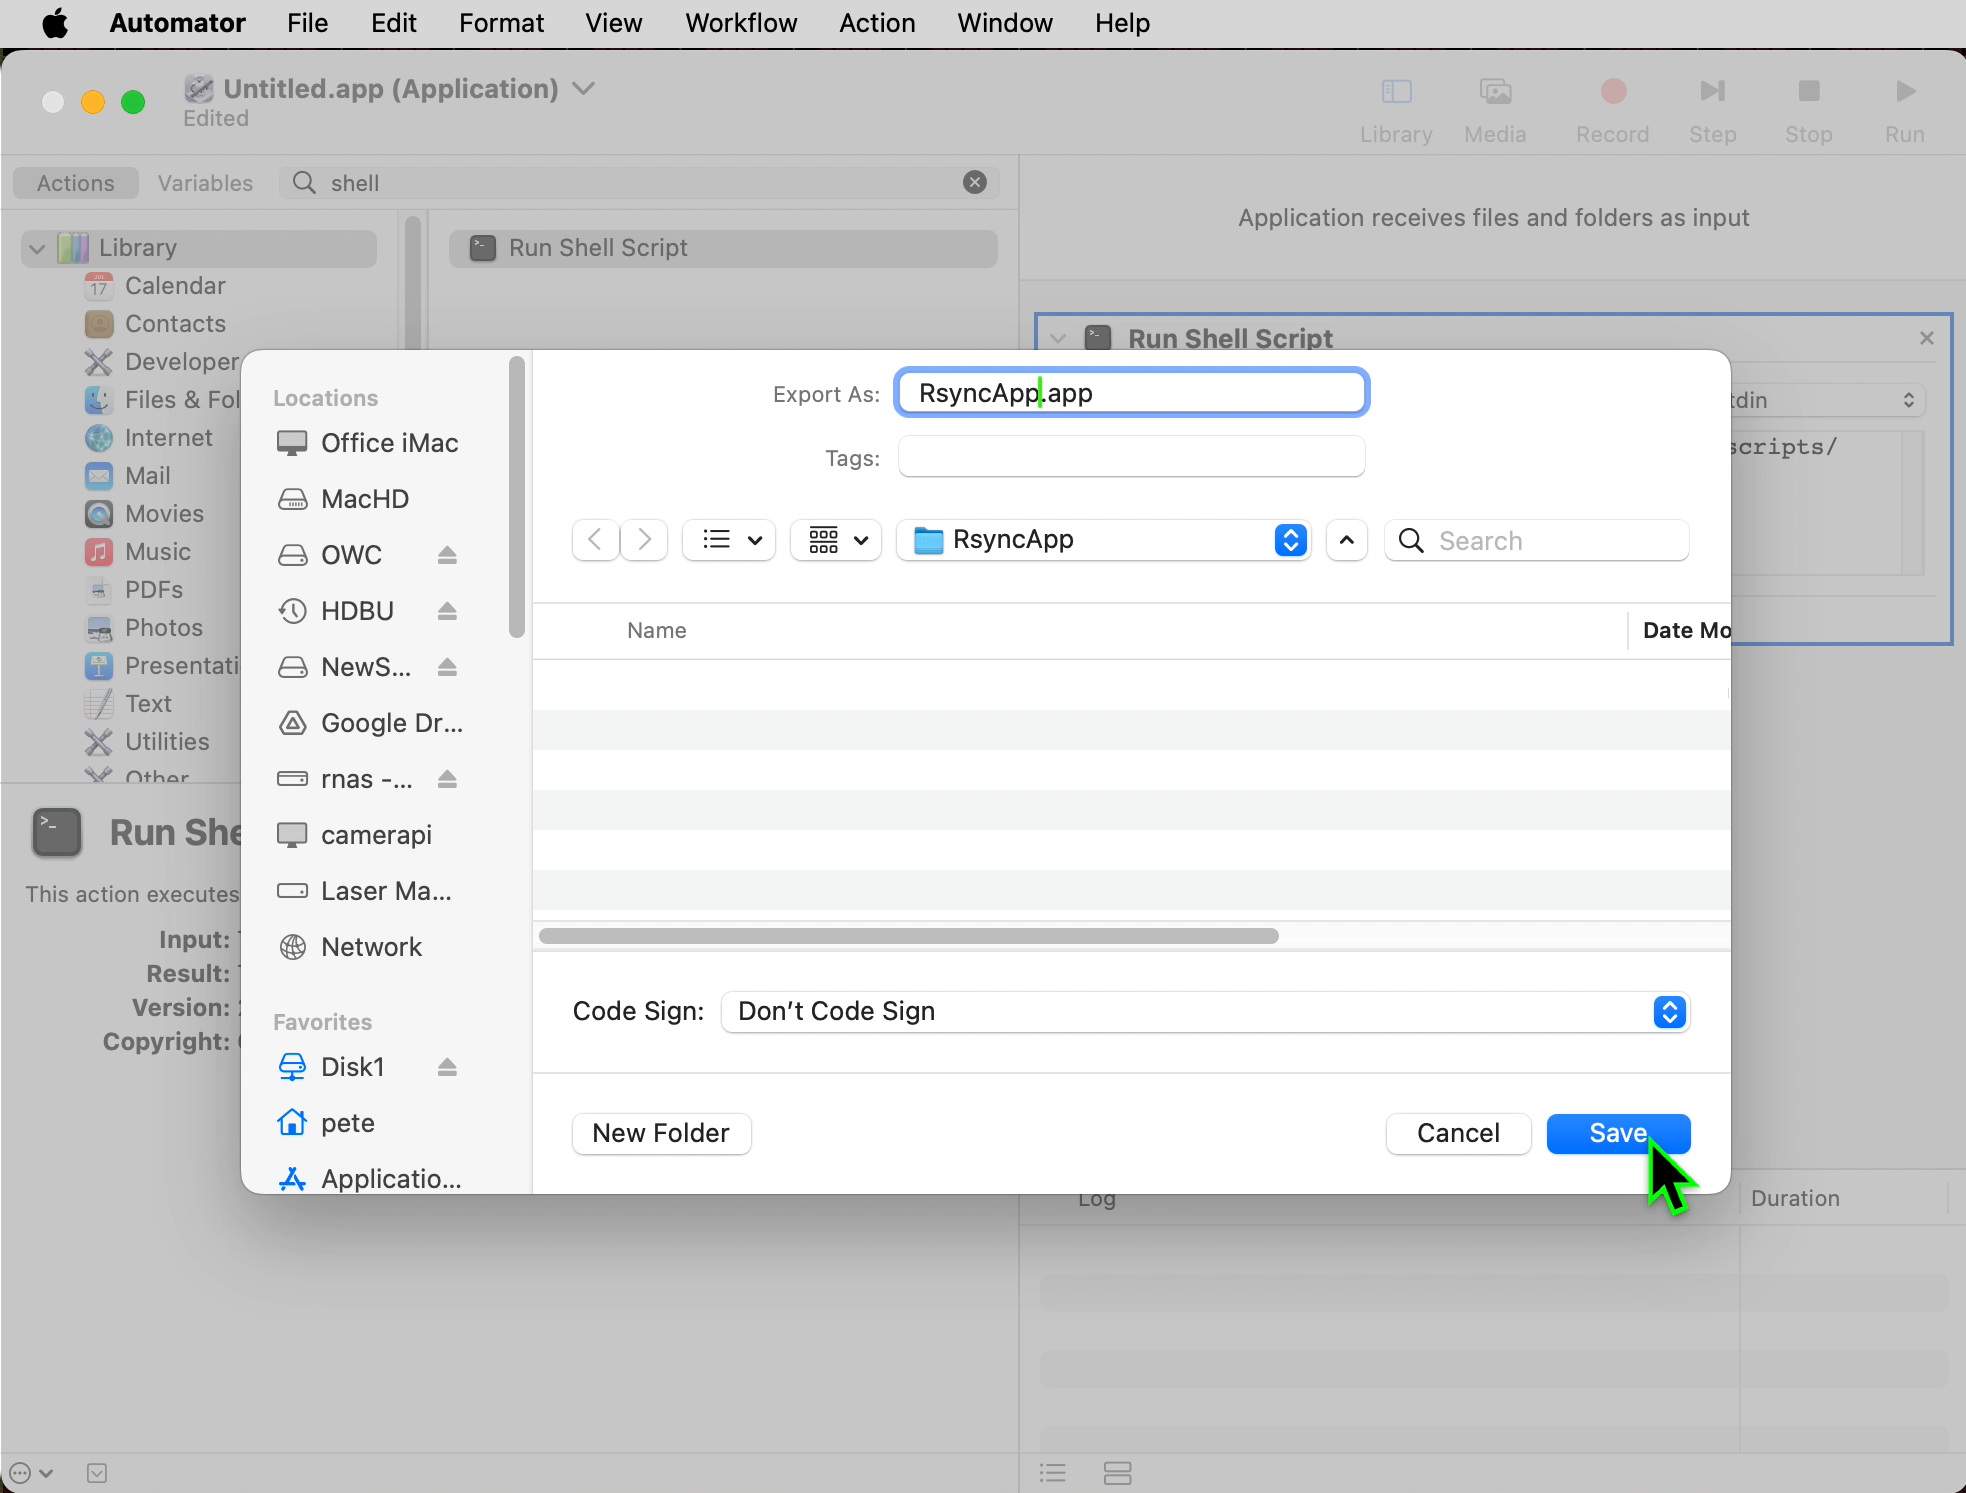This screenshot has height=1493, width=1966.
Task: Clear the shell search text
Action: coord(974,182)
